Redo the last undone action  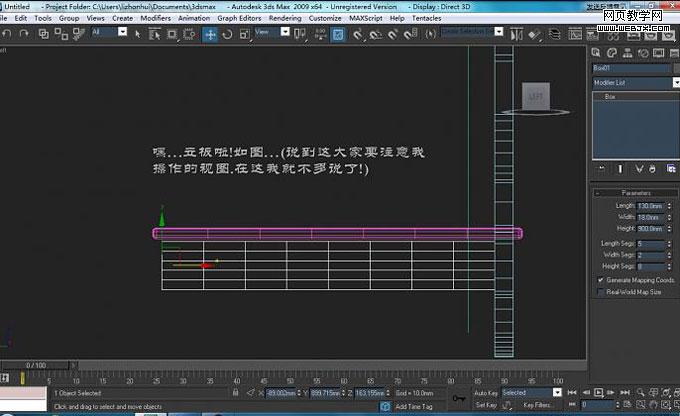point(24,34)
